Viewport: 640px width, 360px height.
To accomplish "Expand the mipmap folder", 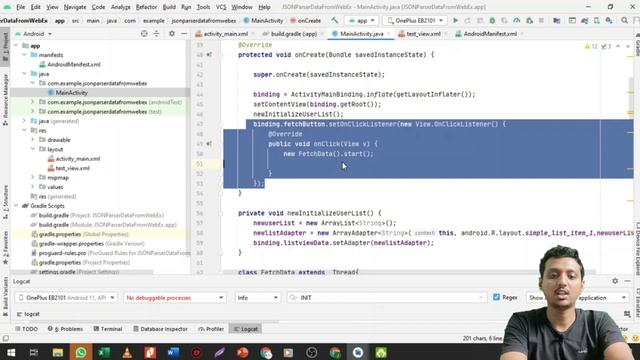I will pyautogui.click(x=33, y=177).
